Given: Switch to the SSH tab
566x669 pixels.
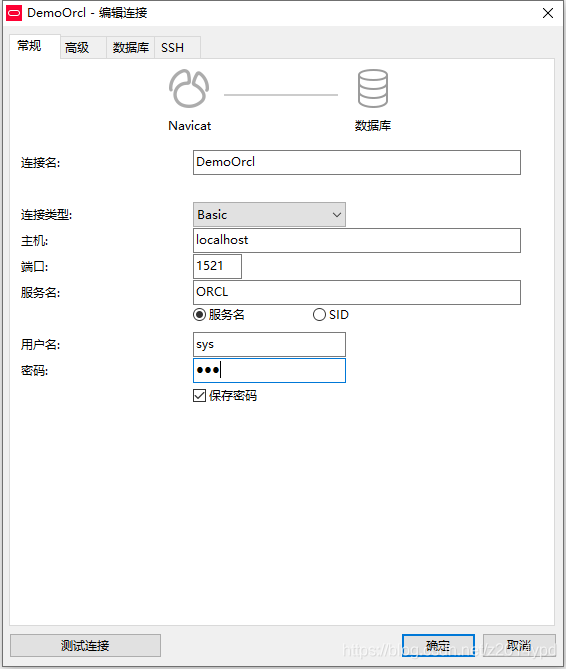Looking at the screenshot, I should point(177,48).
